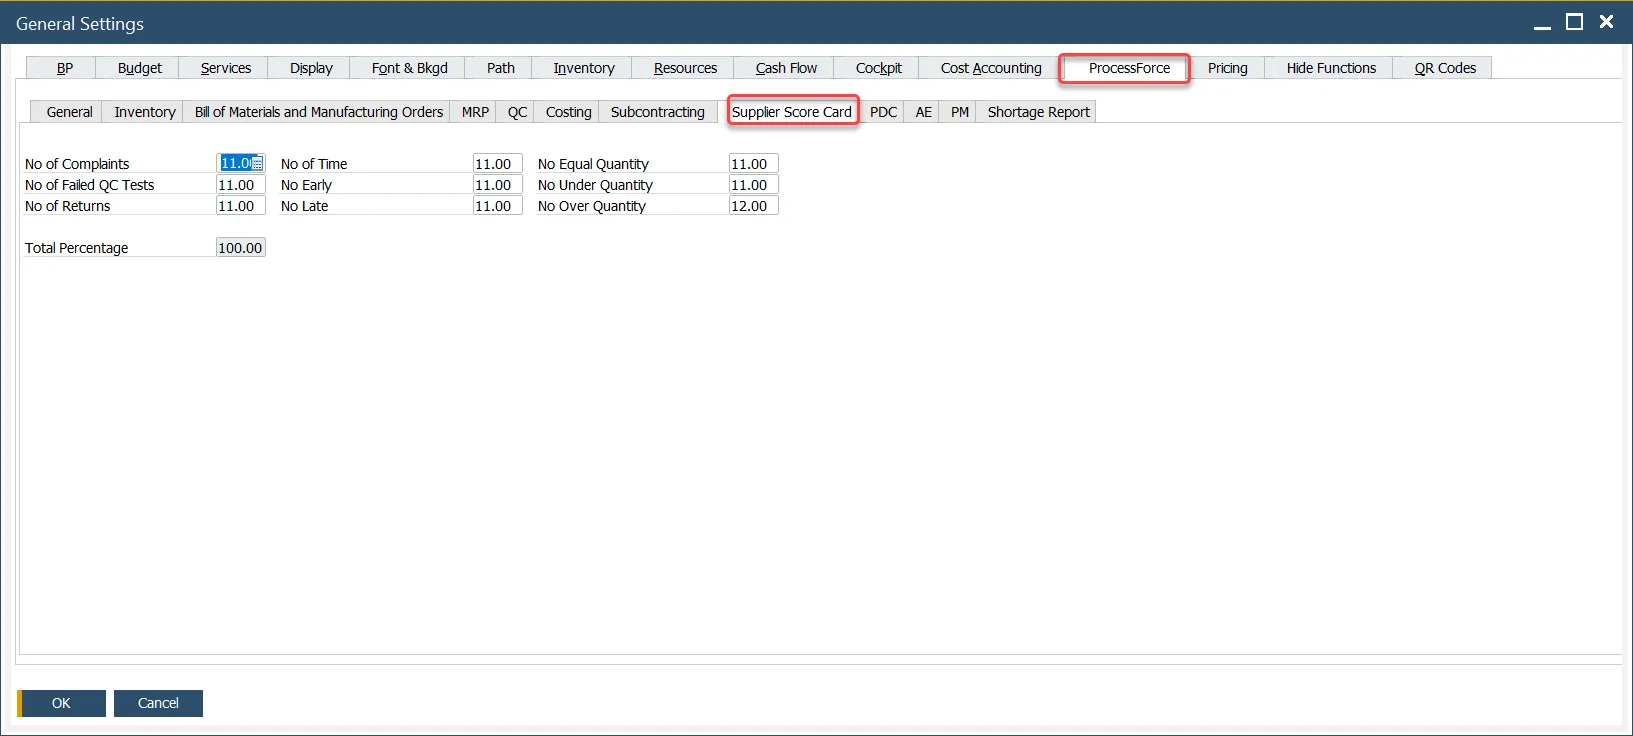
Task: Open the MRP sub-tab
Action: pyautogui.click(x=475, y=112)
